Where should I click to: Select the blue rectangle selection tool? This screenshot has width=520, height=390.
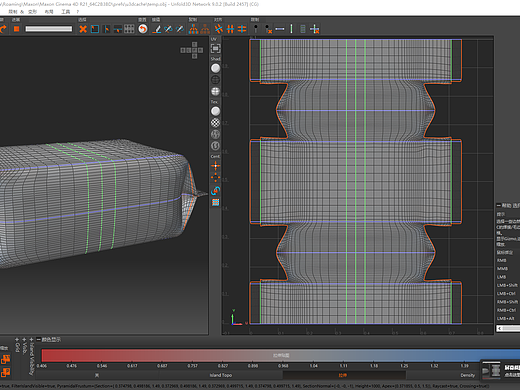pos(95,29)
